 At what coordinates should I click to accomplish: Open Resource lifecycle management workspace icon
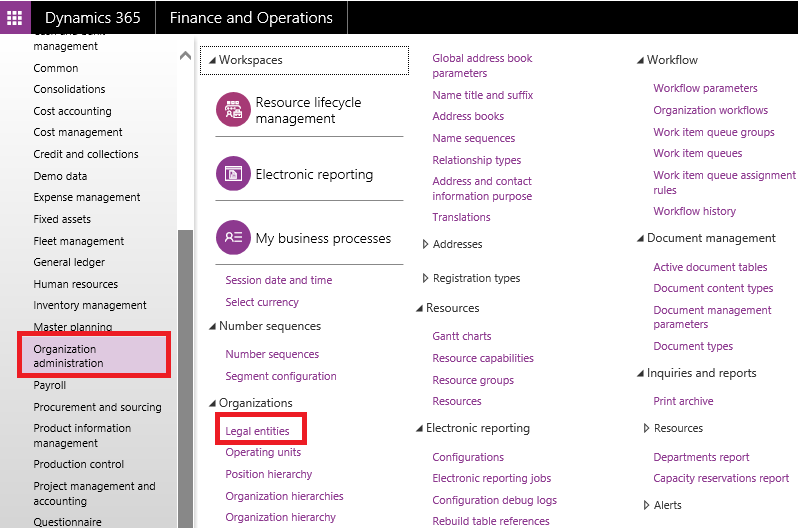(x=233, y=109)
